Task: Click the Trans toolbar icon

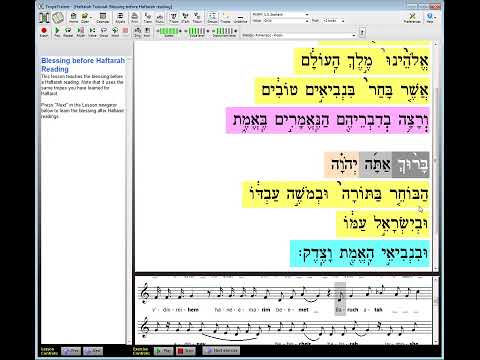Action: pyautogui.click(x=147, y=18)
